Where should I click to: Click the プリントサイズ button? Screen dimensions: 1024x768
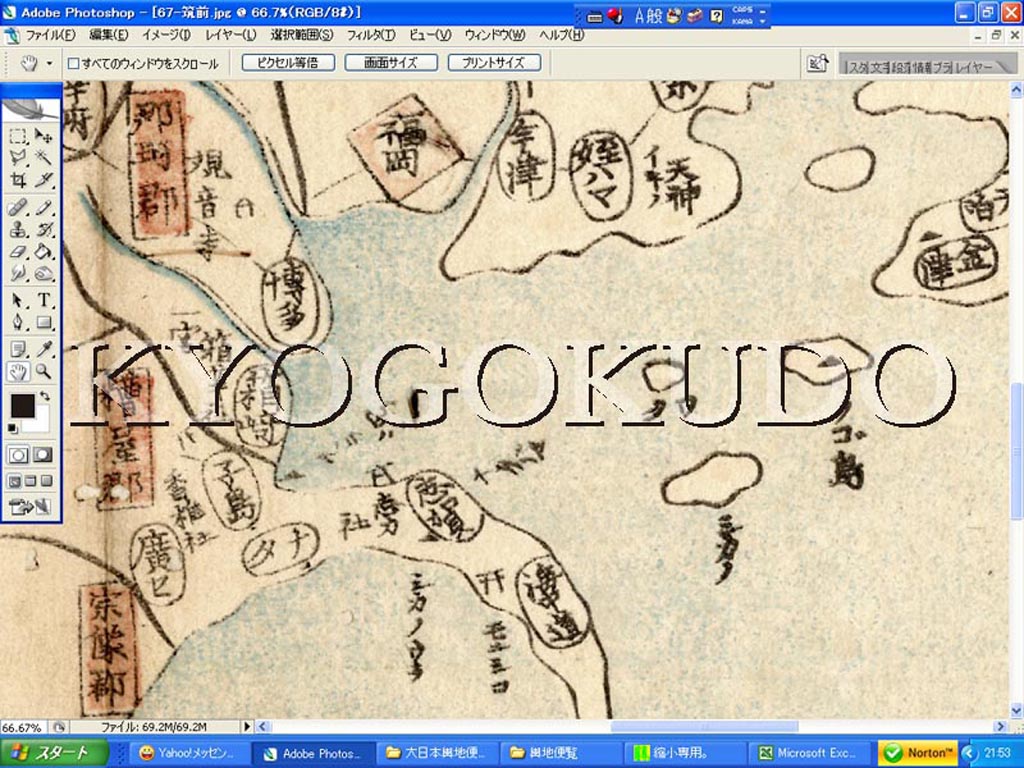click(494, 63)
